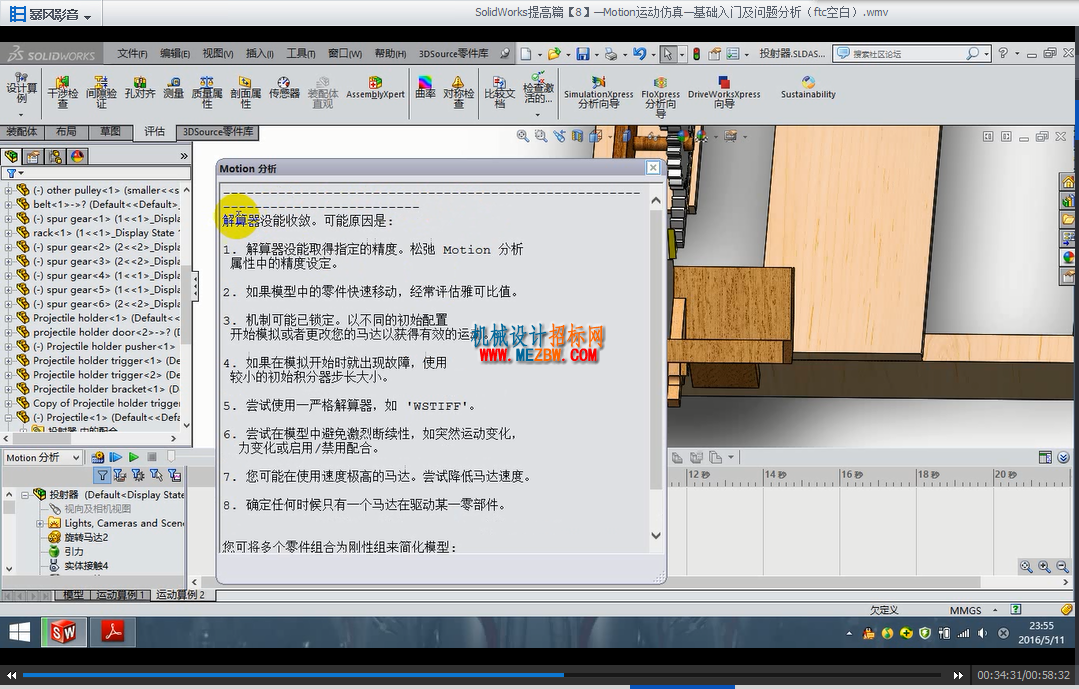Toggle the toolbar pin icon after the 3DSource零件库 menu
1079x689 pixels.
[505, 53]
